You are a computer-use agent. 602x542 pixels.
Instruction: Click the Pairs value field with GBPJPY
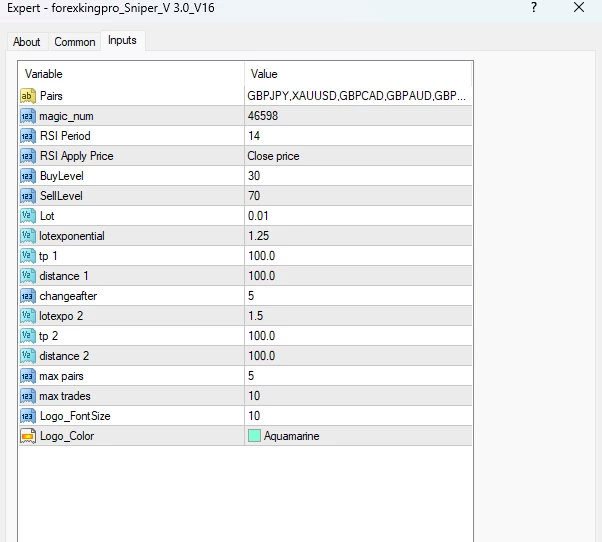tap(357, 96)
